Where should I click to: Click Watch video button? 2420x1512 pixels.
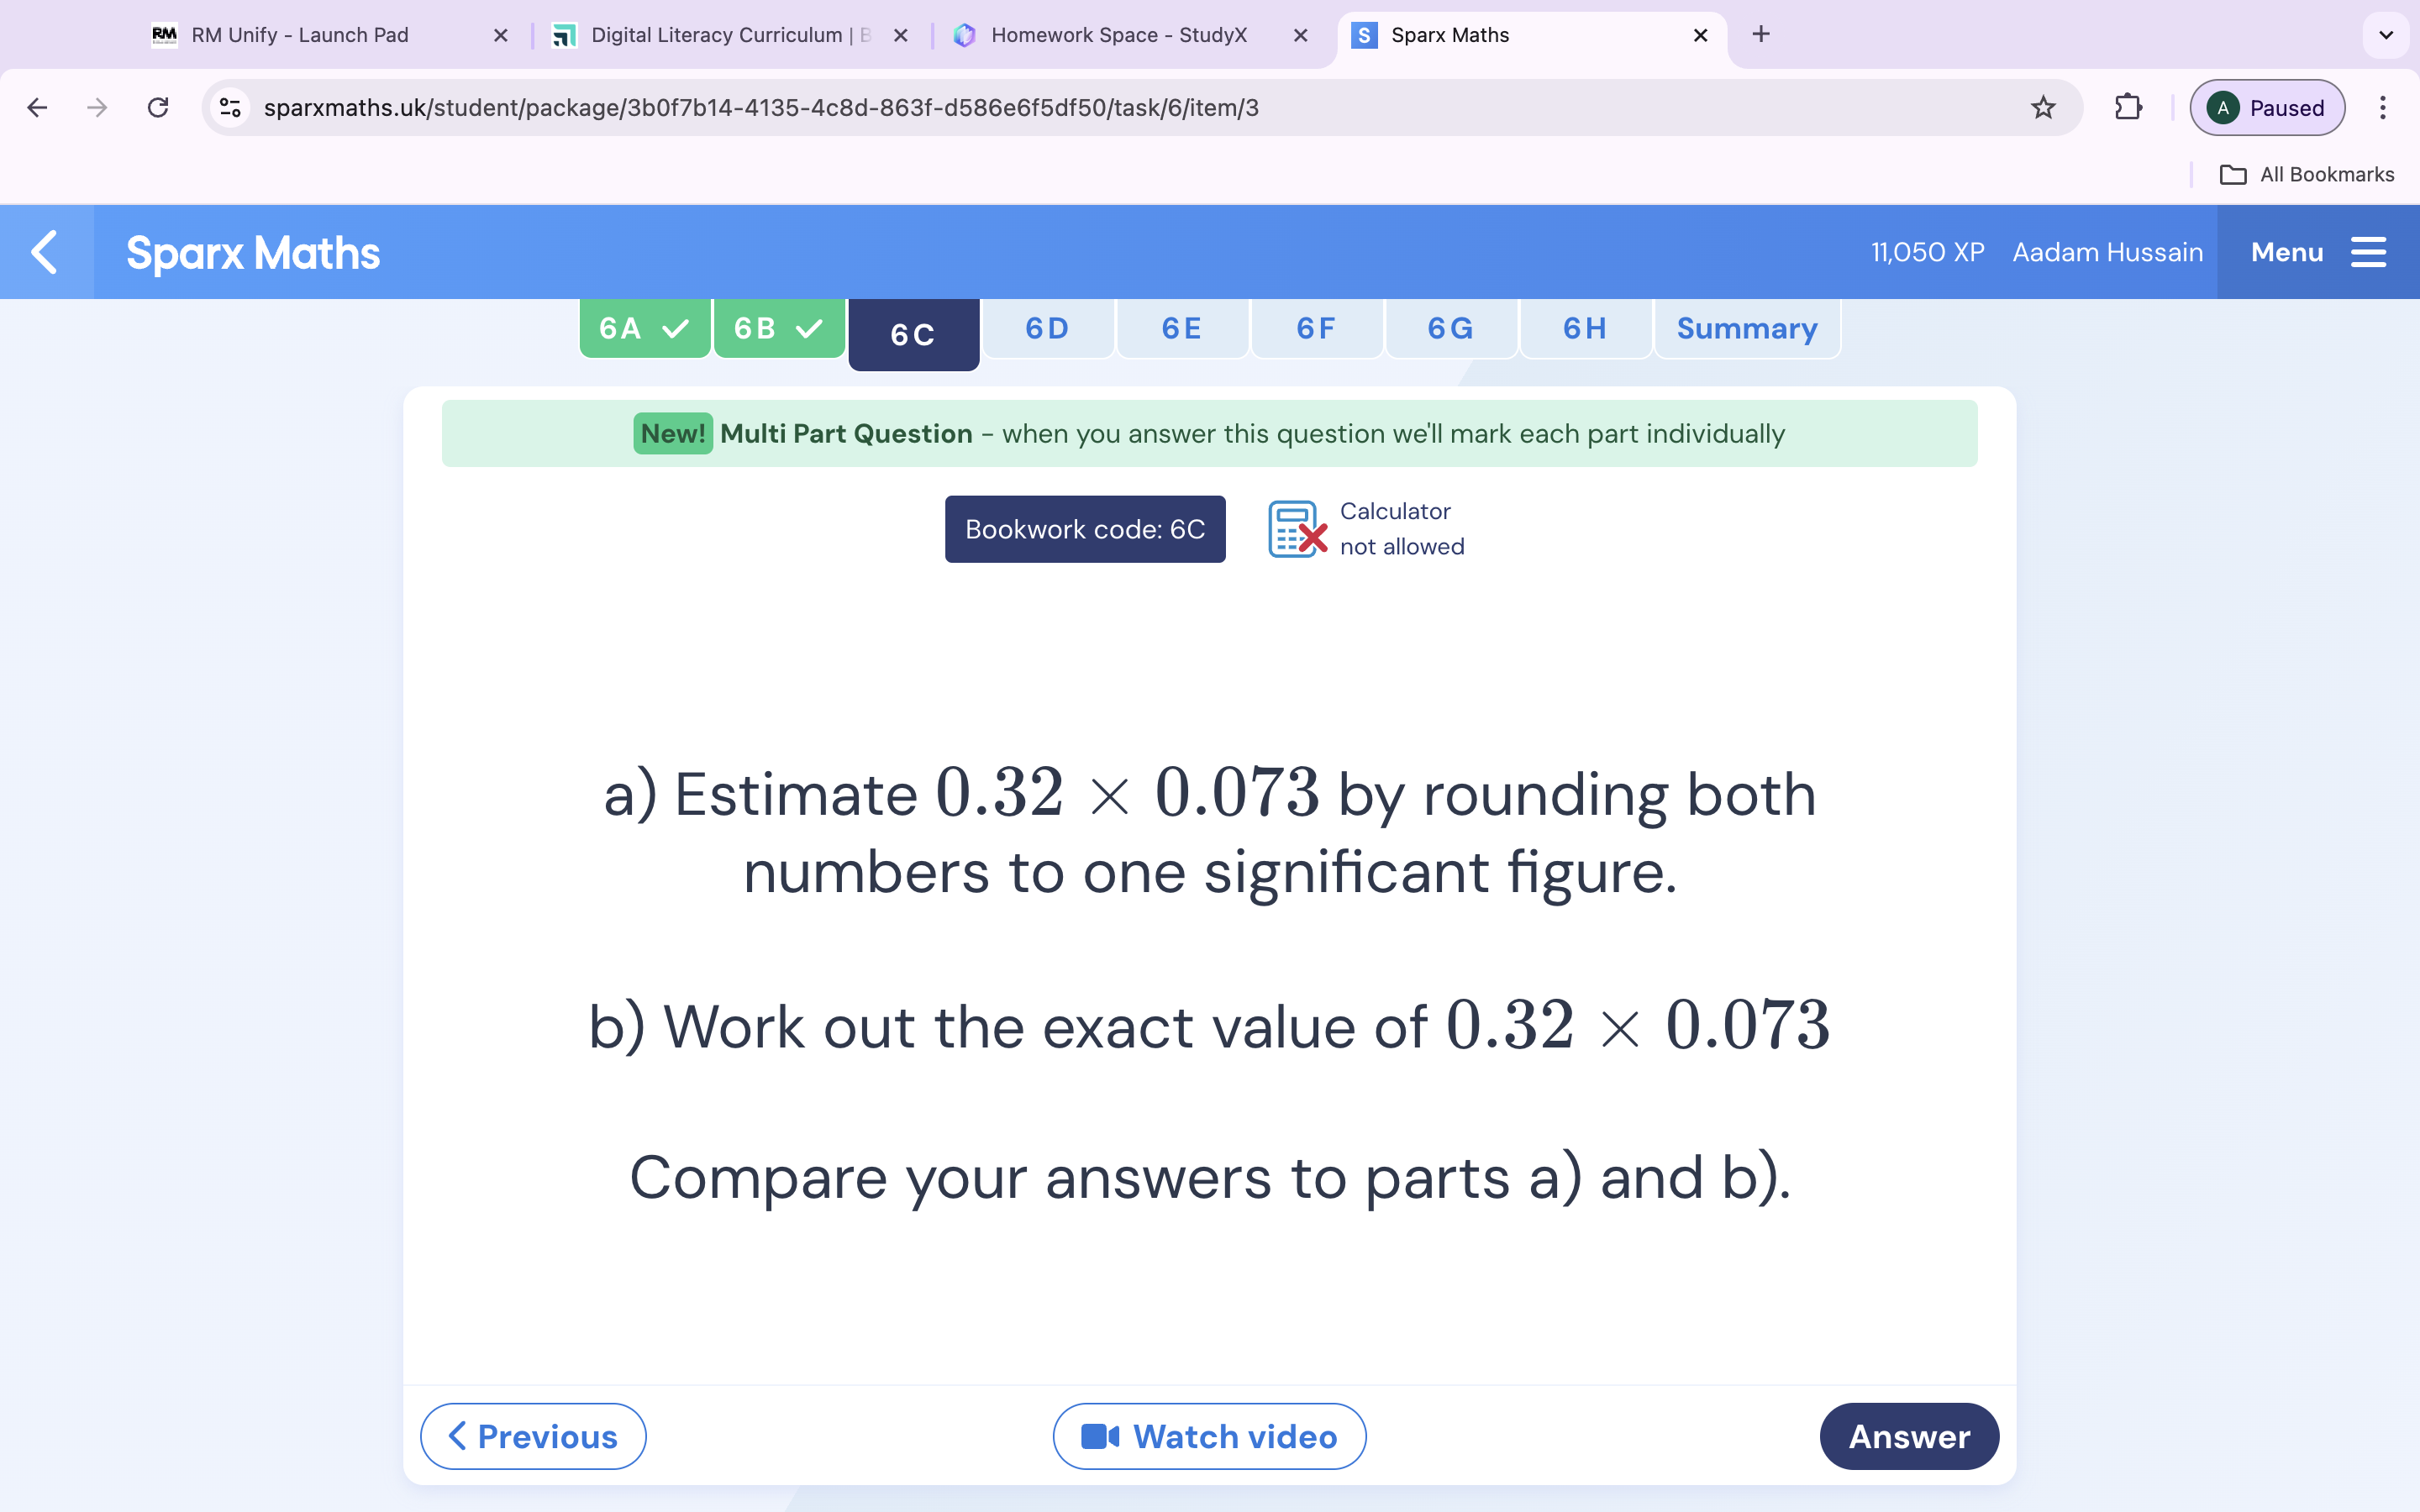coord(1209,1436)
